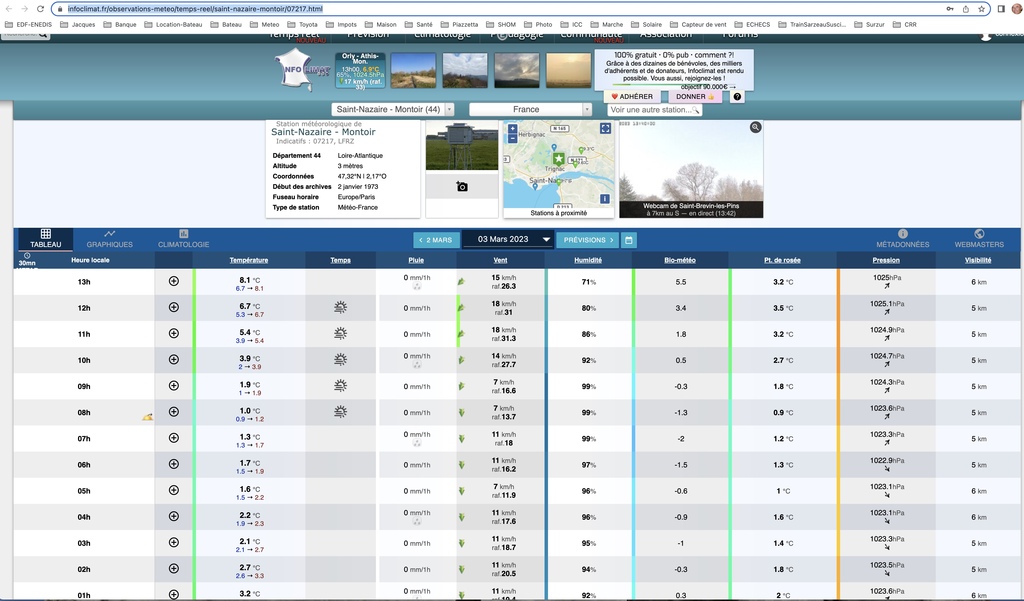1024x601 pixels.
Task: Click the Donner button
Action: pyautogui.click(x=695, y=97)
